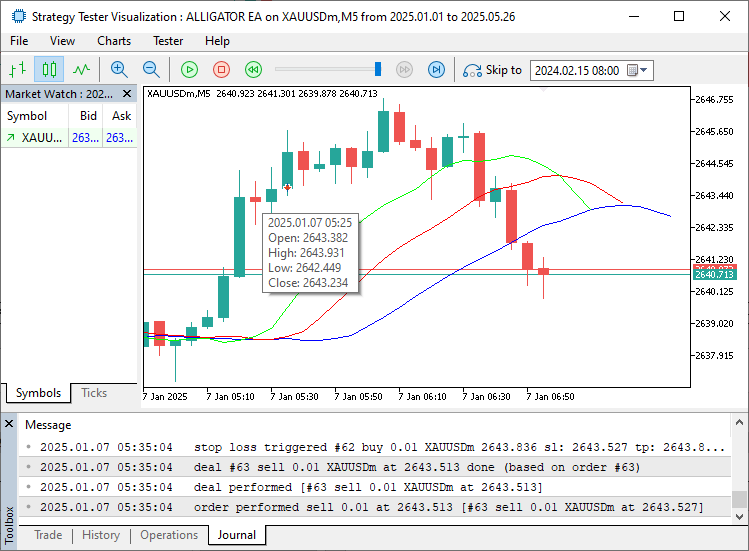Click the Skip to icon

pos(472,70)
